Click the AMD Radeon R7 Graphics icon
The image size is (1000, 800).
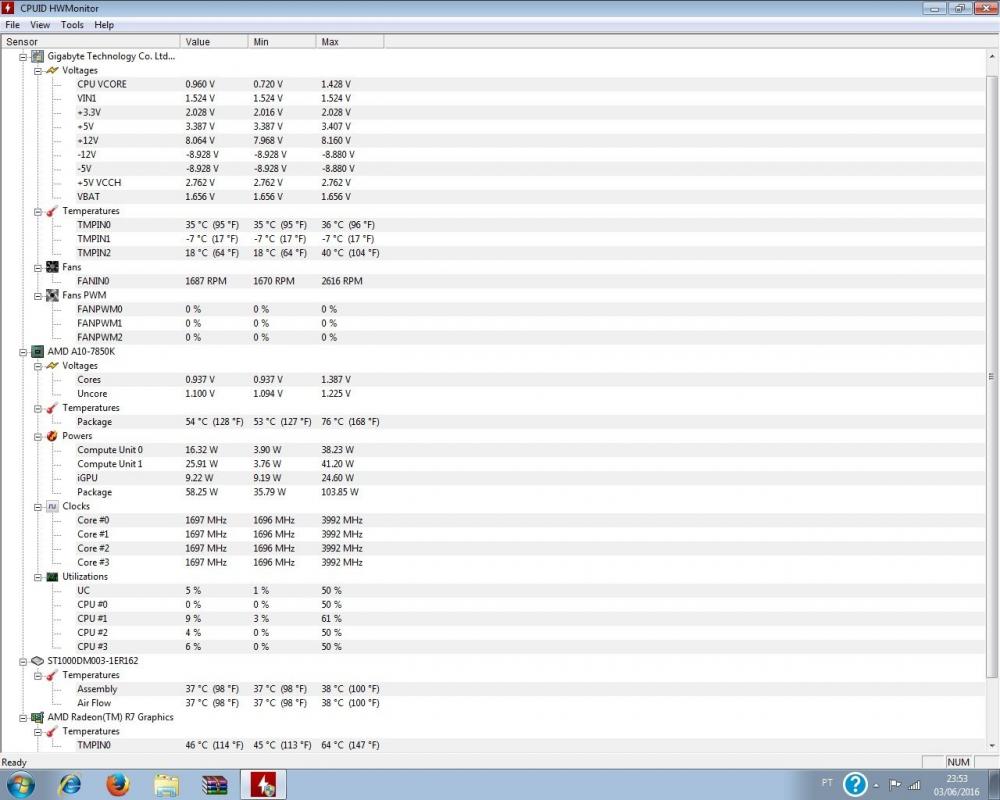tap(38, 717)
